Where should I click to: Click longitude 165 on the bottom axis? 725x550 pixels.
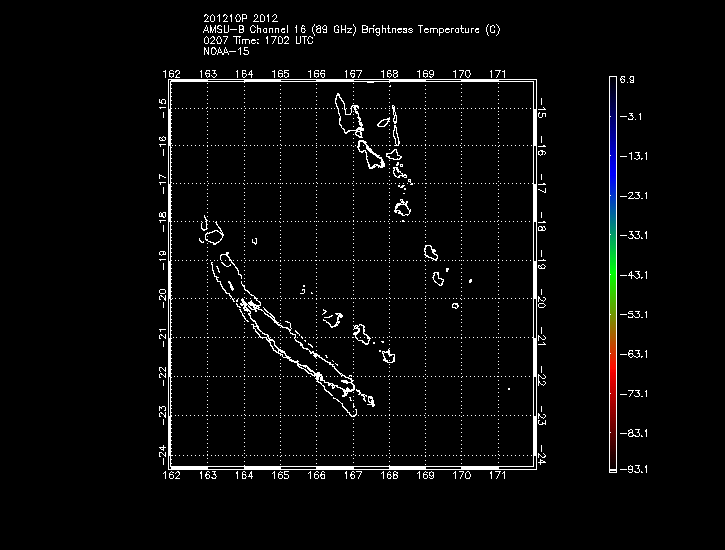pyautogui.click(x=280, y=475)
